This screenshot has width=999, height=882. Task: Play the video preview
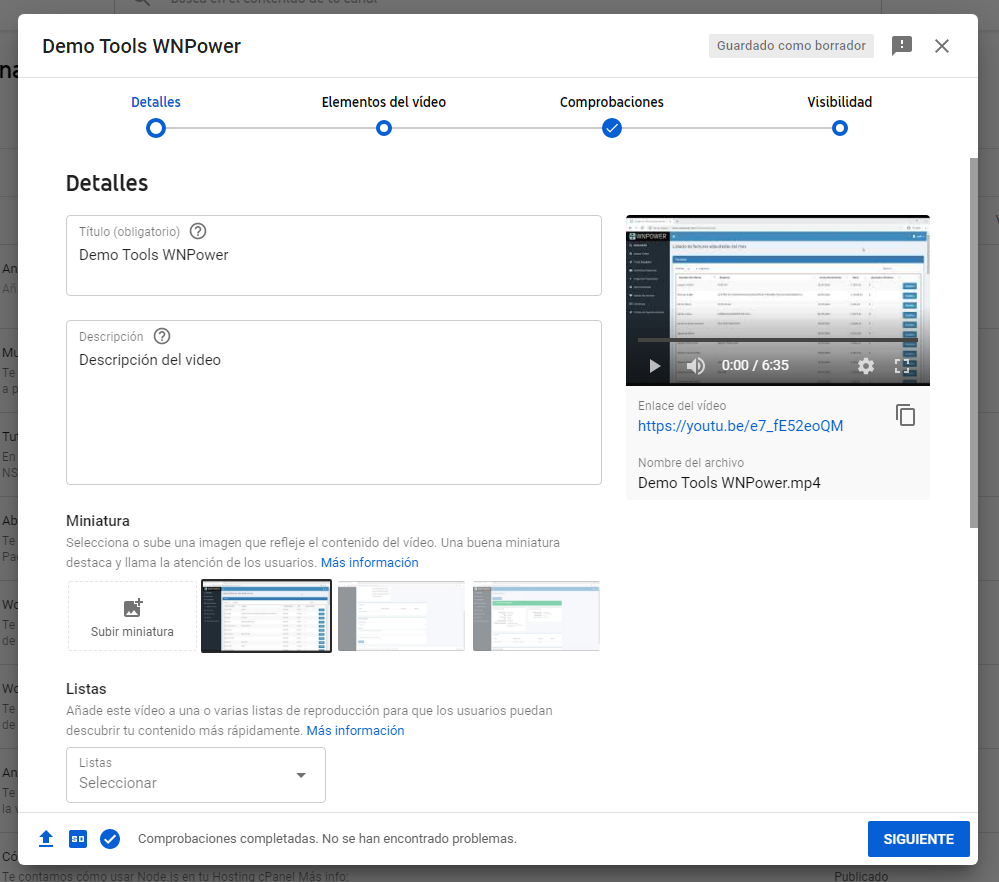[654, 366]
